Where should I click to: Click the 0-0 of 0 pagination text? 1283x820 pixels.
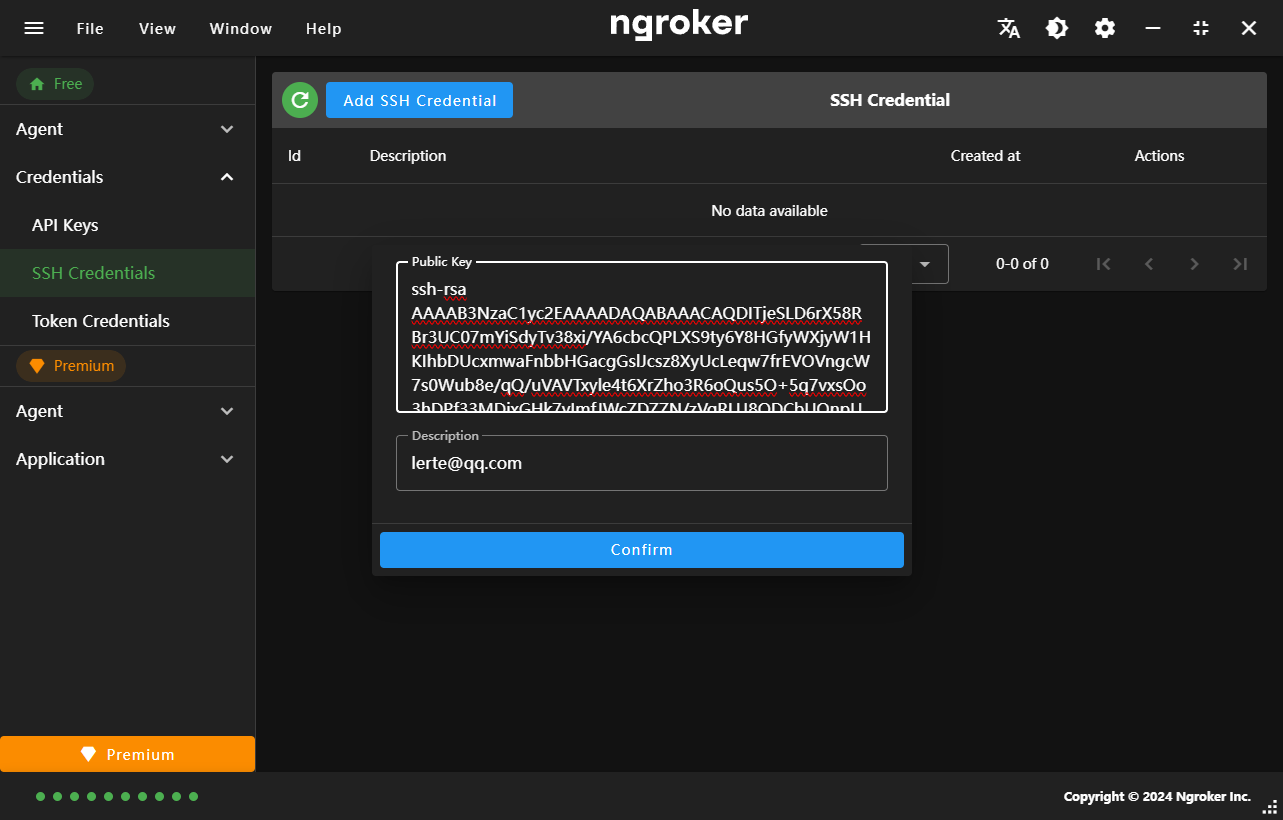point(1022,264)
